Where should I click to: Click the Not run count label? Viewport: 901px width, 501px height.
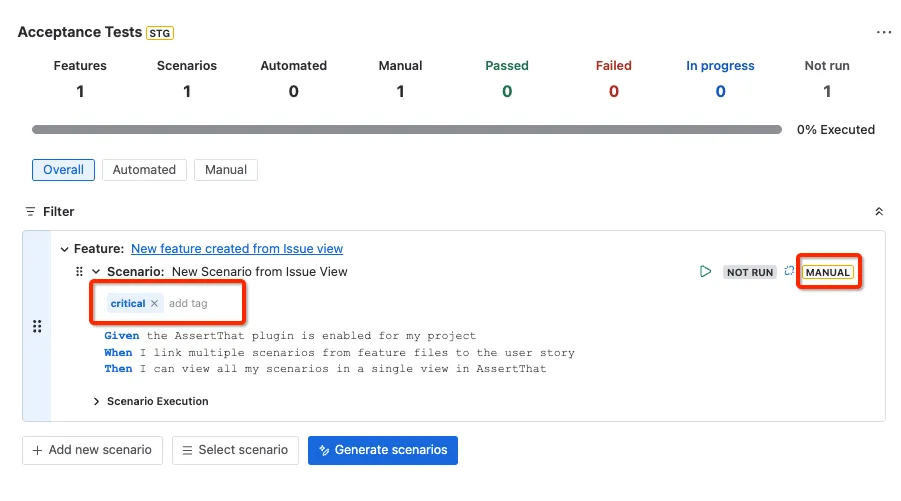pyautogui.click(x=827, y=65)
